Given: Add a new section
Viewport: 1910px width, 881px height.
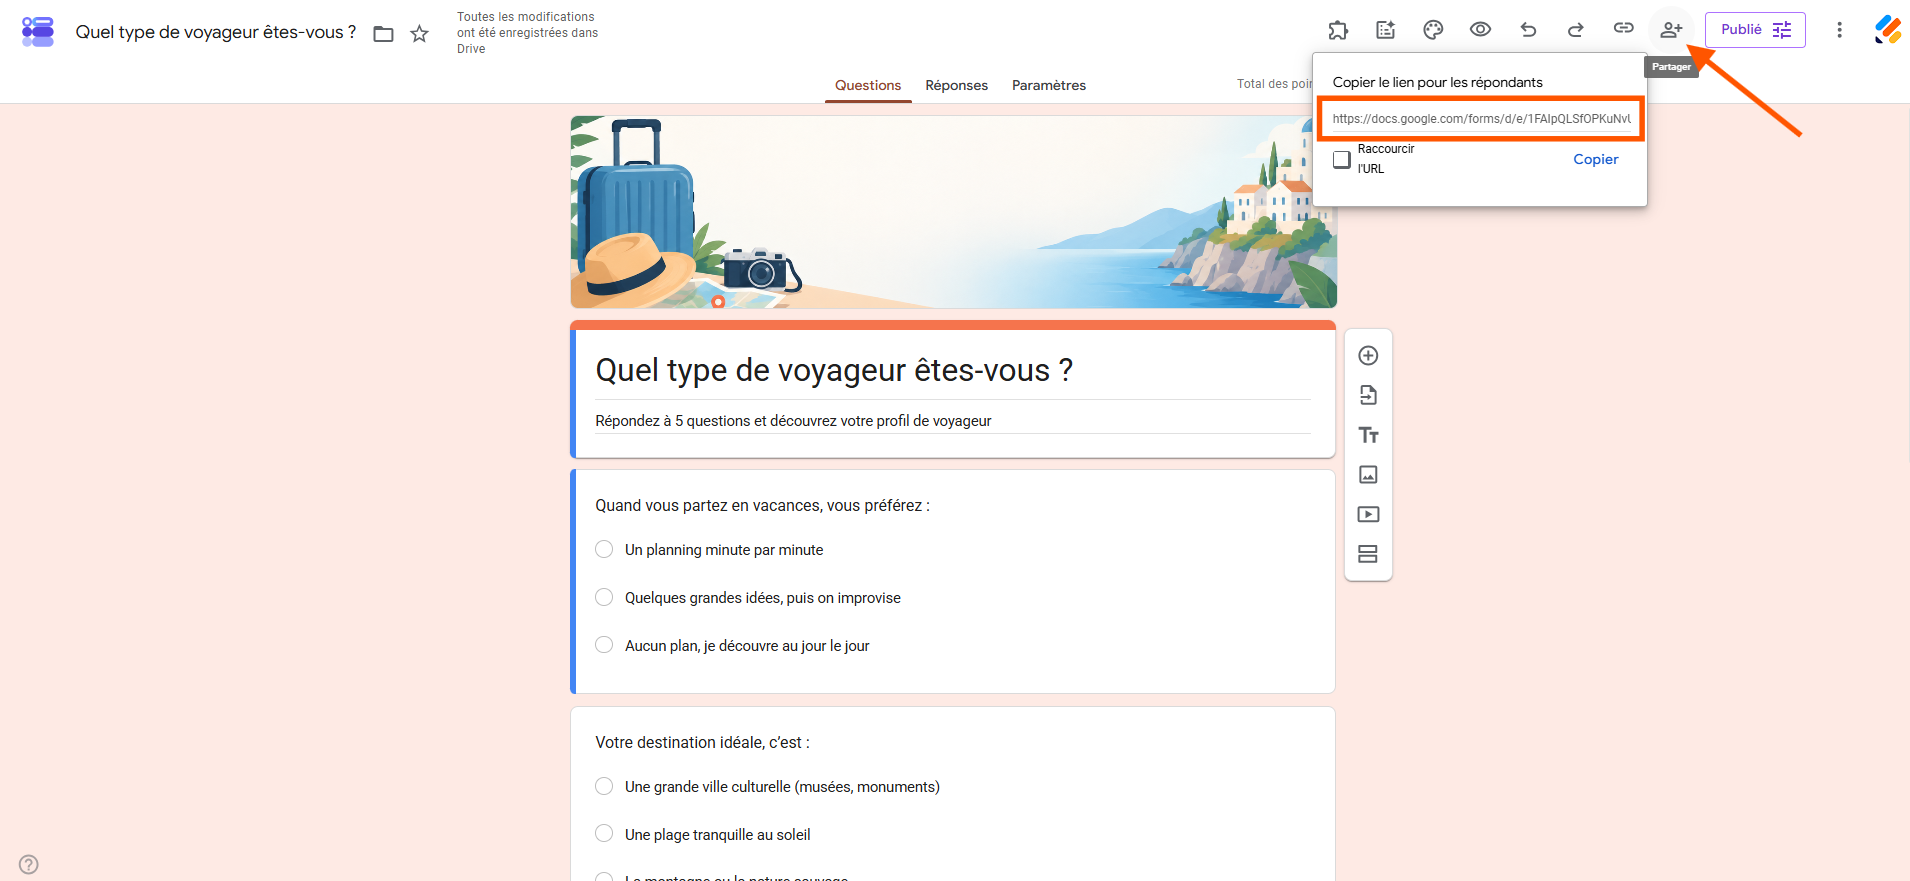Looking at the screenshot, I should point(1368,554).
